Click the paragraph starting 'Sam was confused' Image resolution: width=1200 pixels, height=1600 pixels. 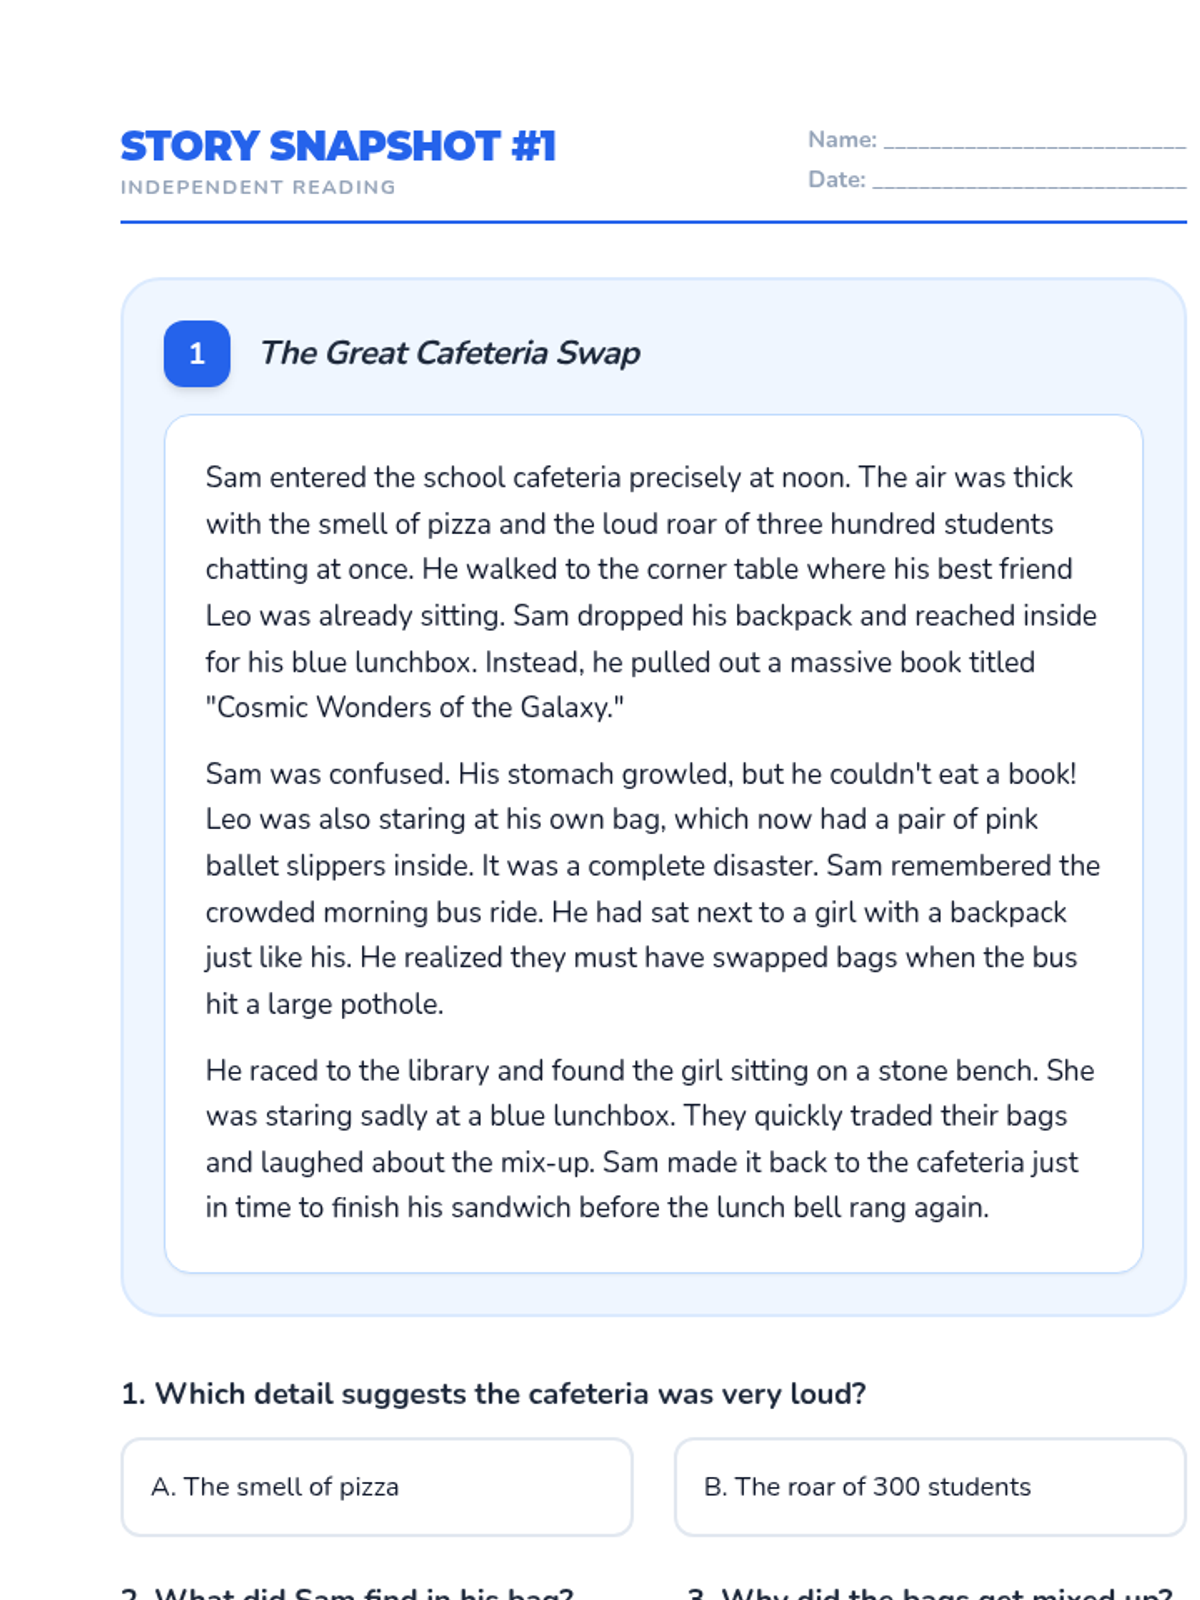[652, 889]
